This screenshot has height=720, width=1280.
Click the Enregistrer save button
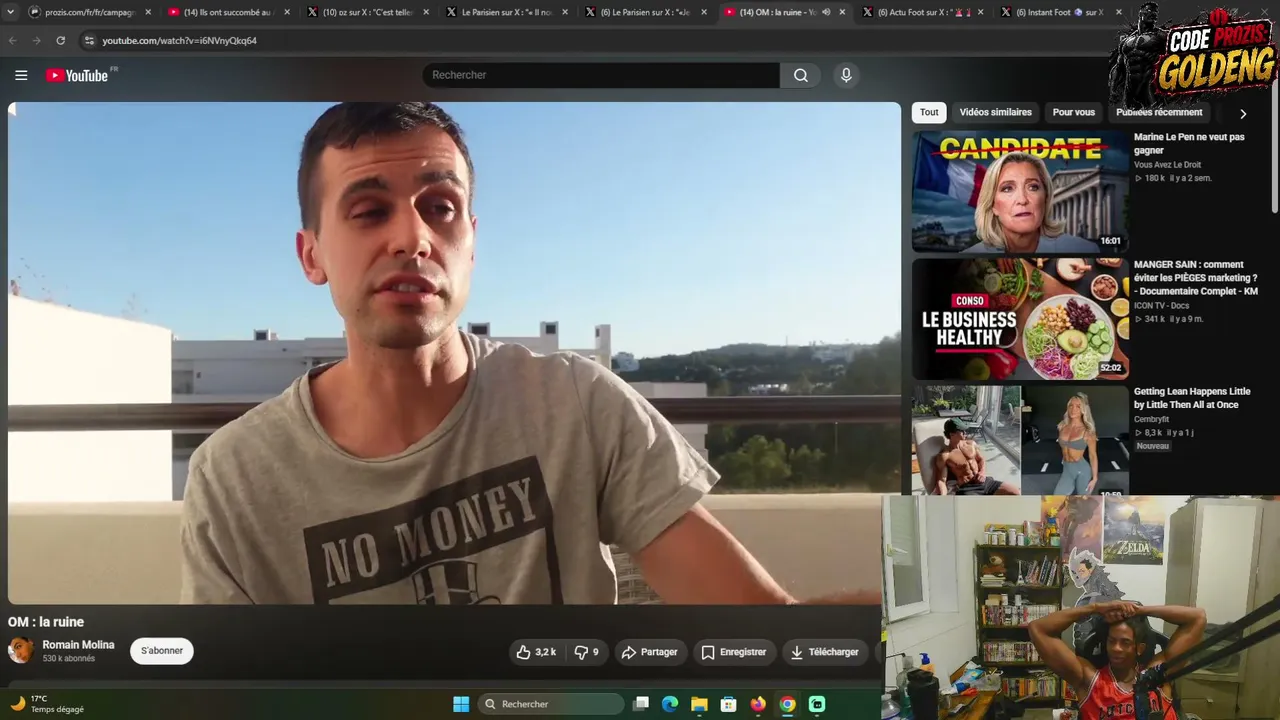(x=733, y=652)
